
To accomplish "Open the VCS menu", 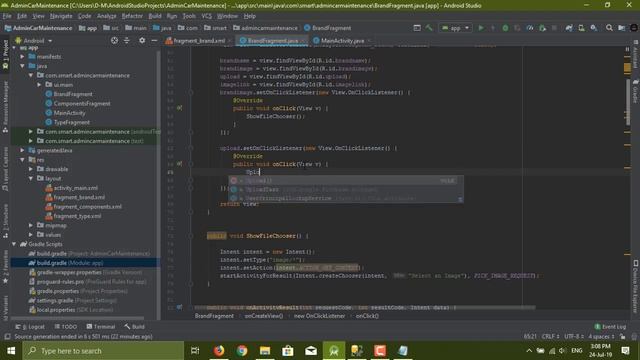I will click(207, 16).
